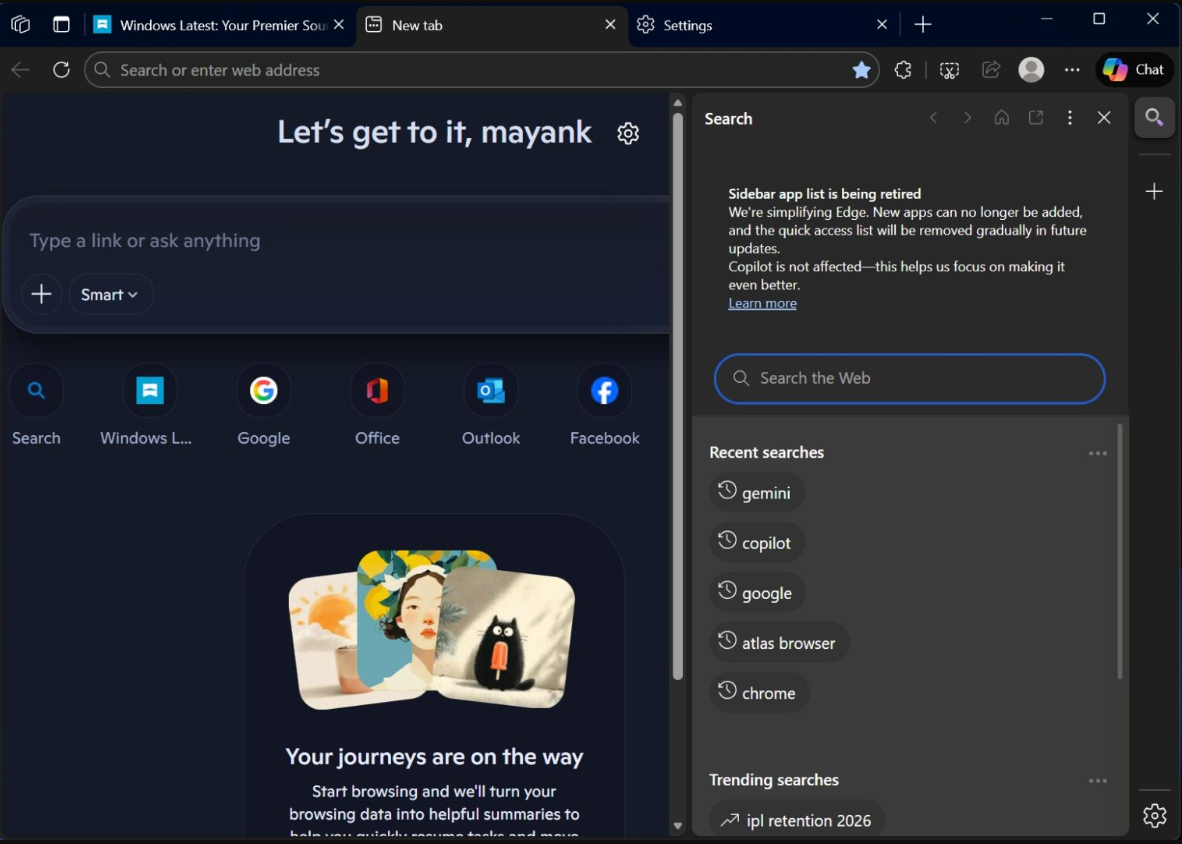
Task: Open a new tab with plus button
Action: [923, 25]
